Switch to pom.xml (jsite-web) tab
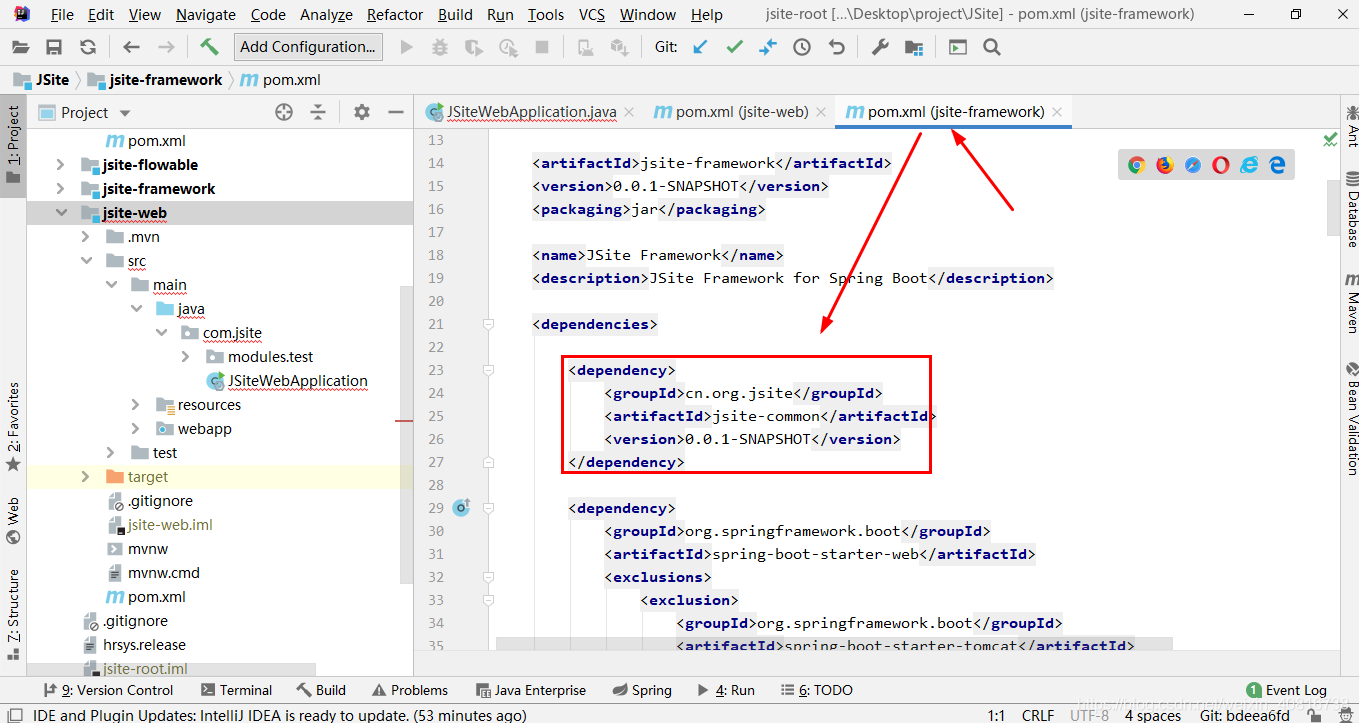Screen dimensions: 1359x723 (x=741, y=112)
